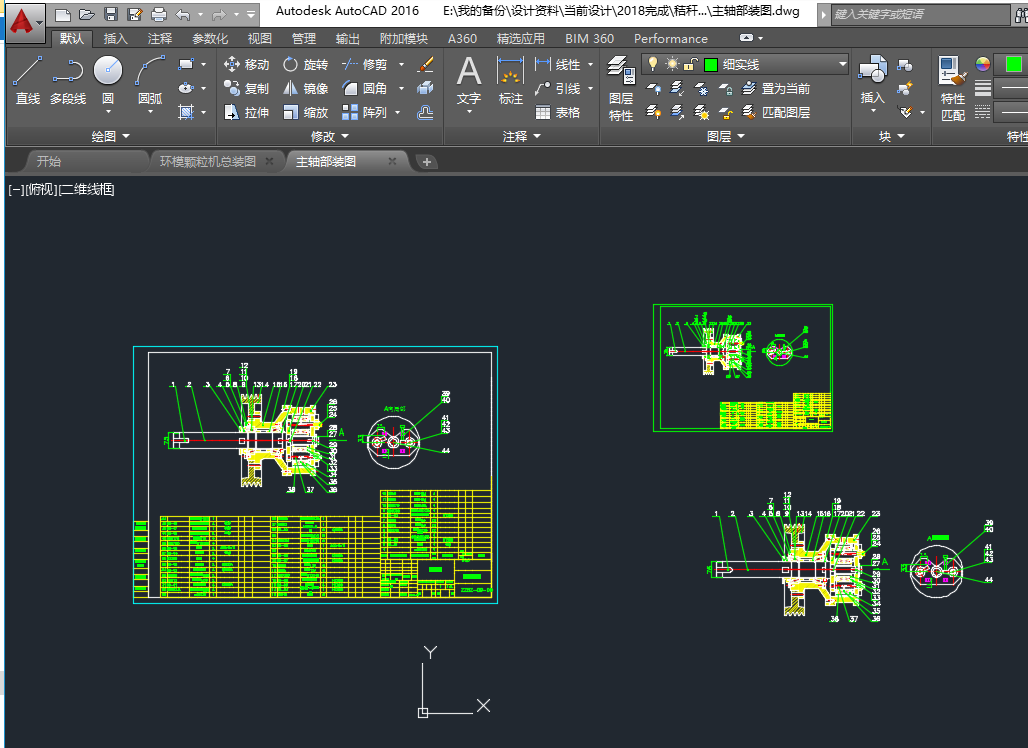This screenshot has height=748, width=1028.
Task: Switch to the 视图 ribbon tab
Action: pyautogui.click(x=260, y=39)
